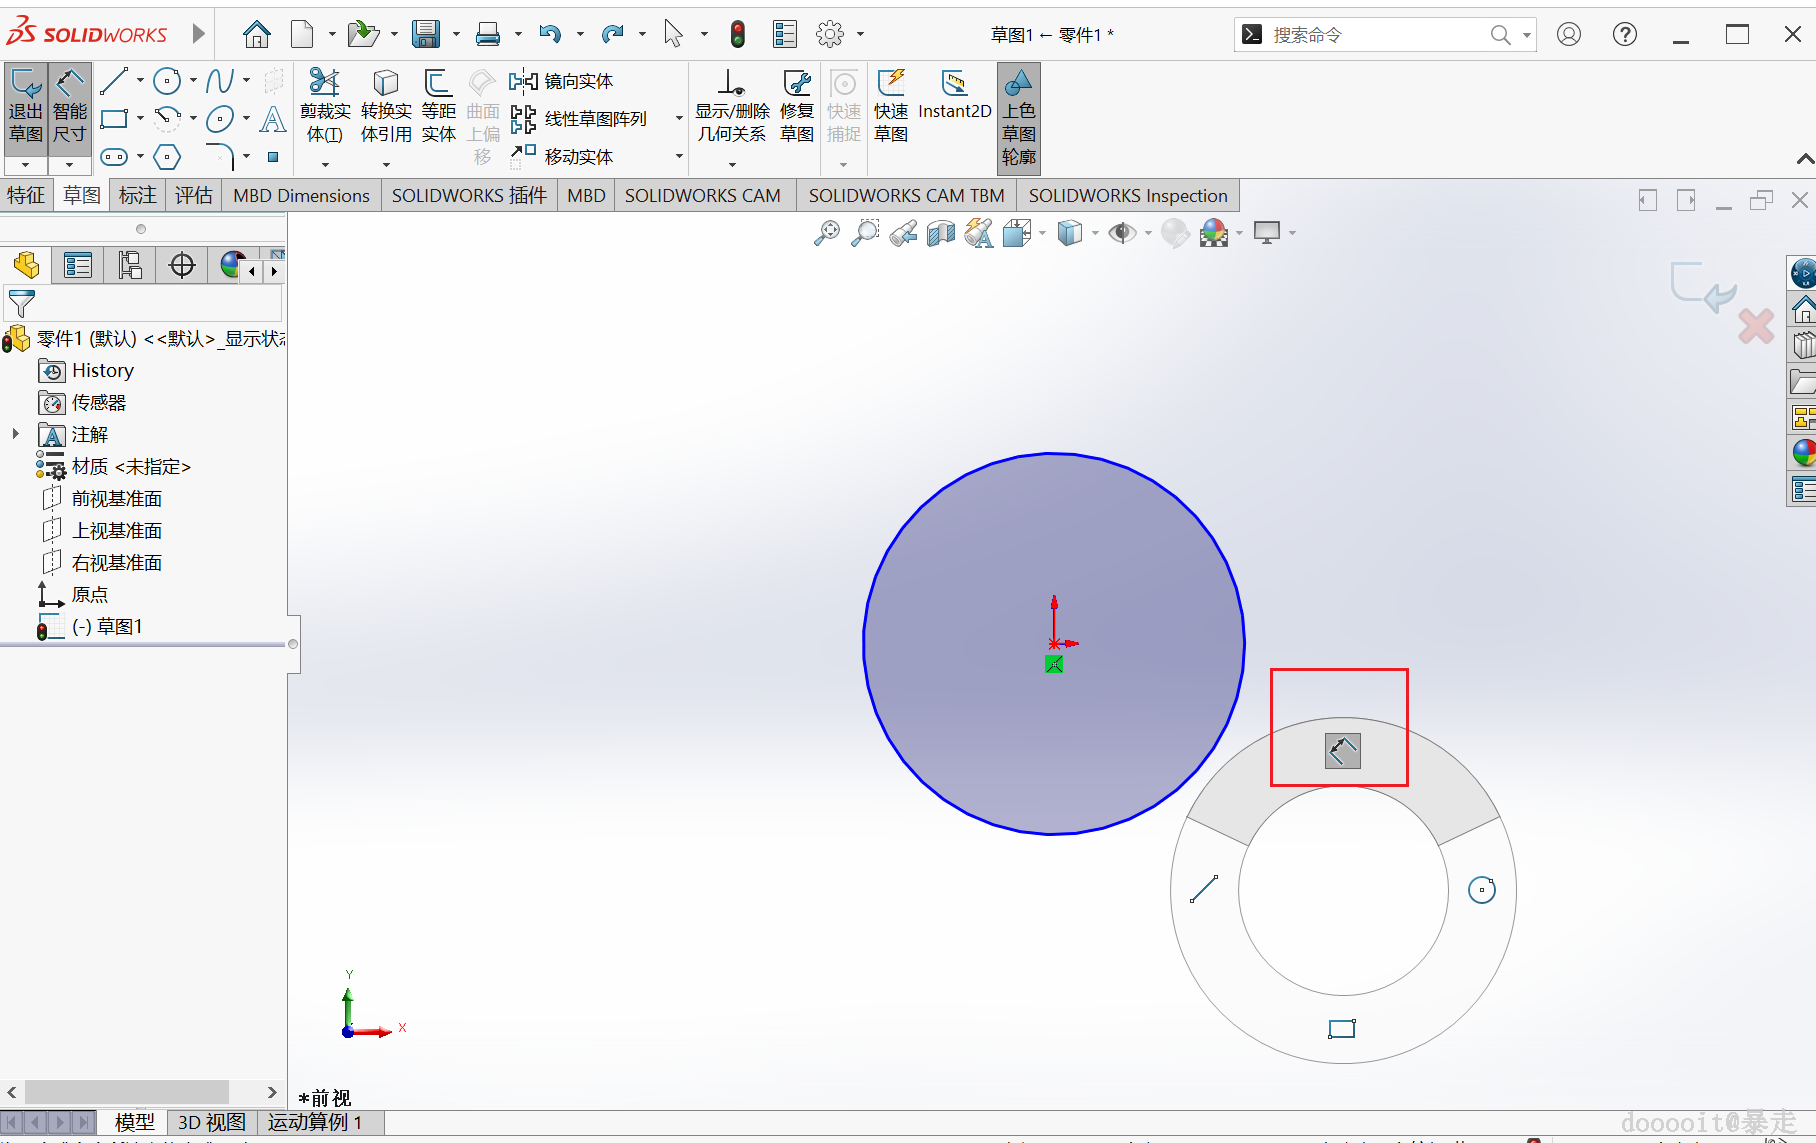Viewport: 1816px width, 1143px height.
Task: Open Repair Sketch (修复草图) tool
Action: pyautogui.click(x=797, y=108)
